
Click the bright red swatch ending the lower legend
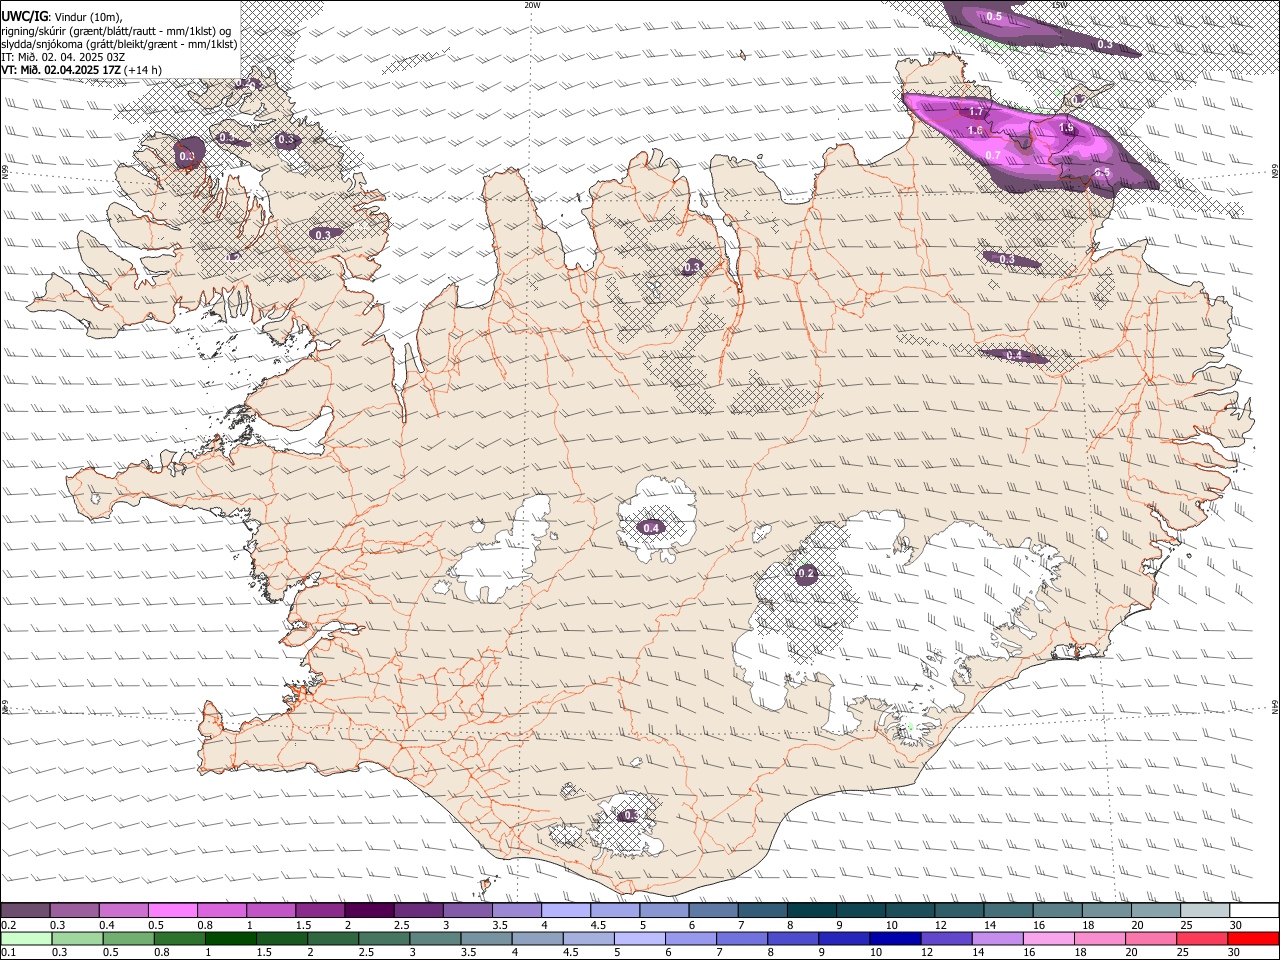pos(1253,938)
